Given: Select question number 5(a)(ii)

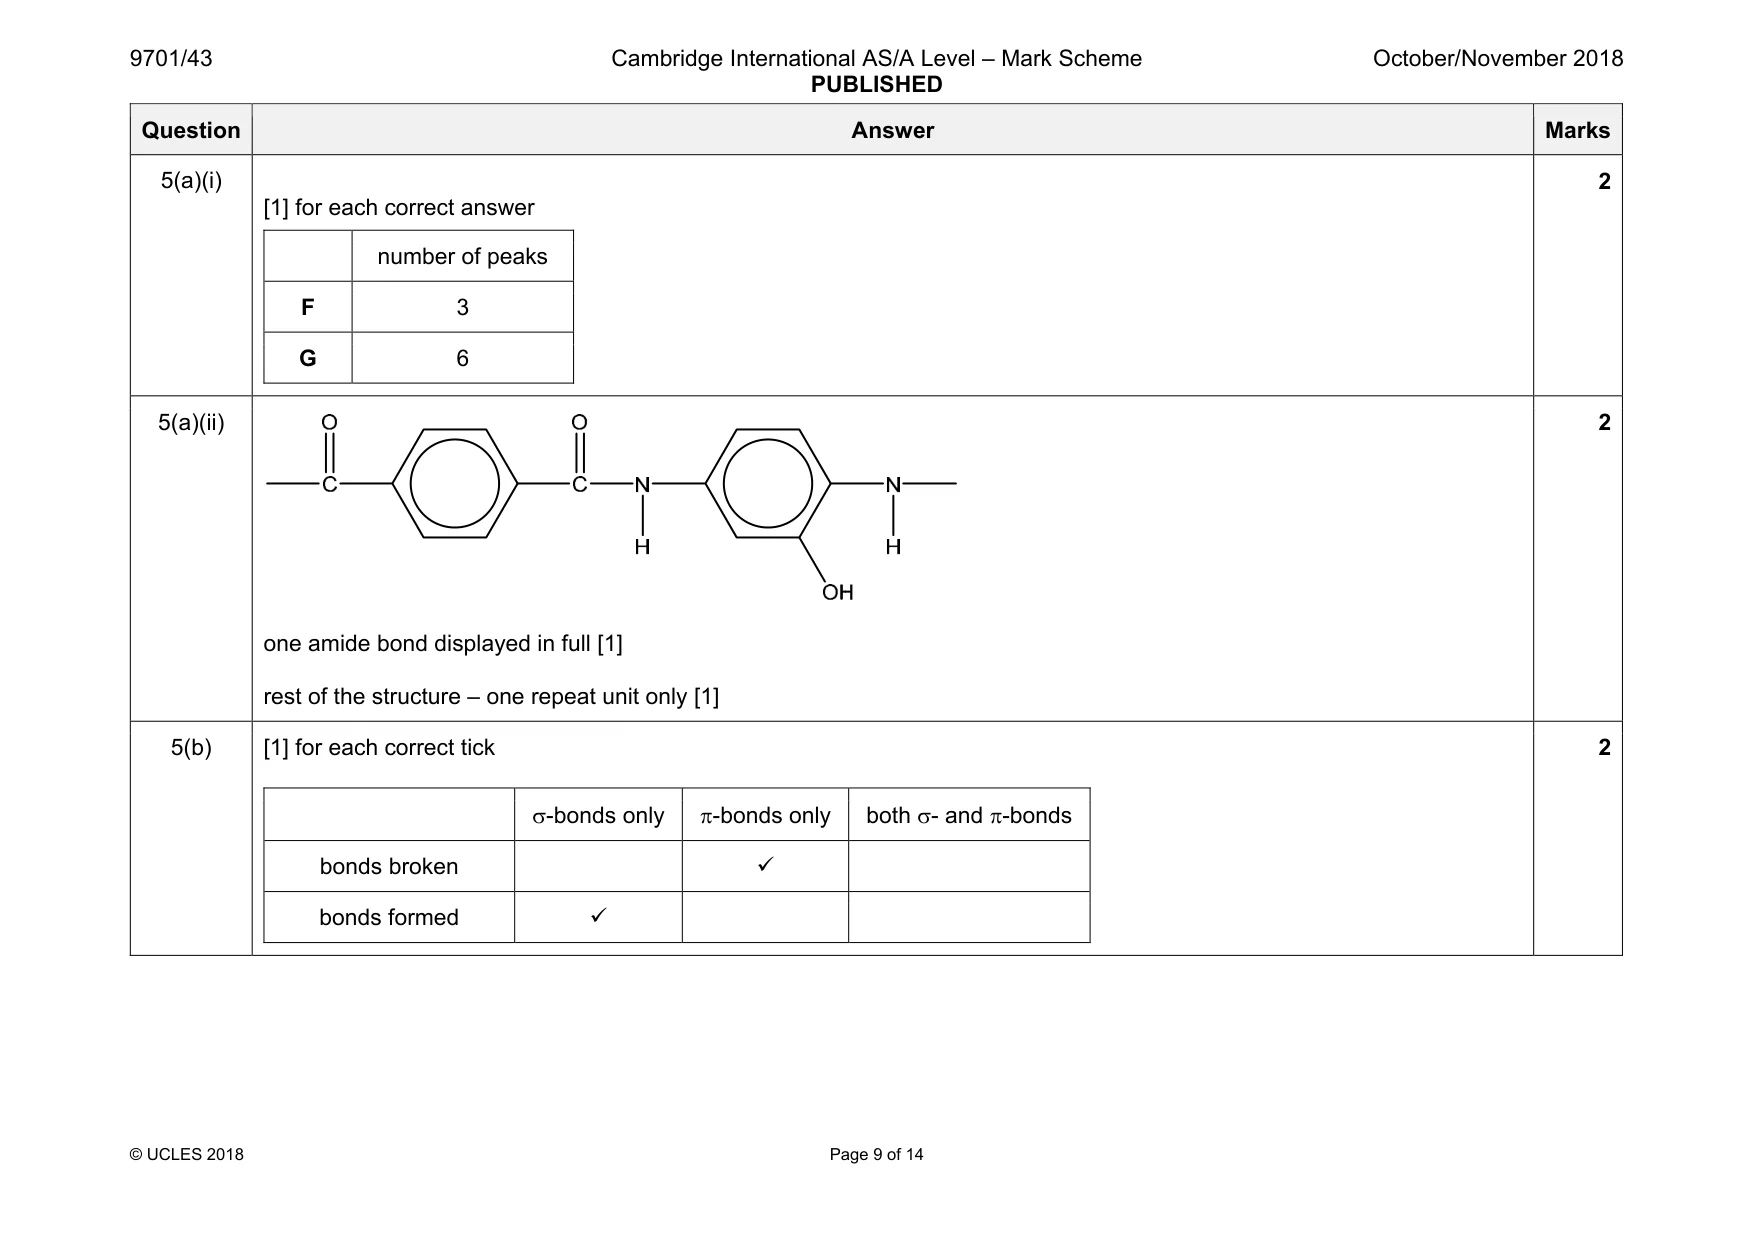Looking at the screenshot, I should point(191,422).
